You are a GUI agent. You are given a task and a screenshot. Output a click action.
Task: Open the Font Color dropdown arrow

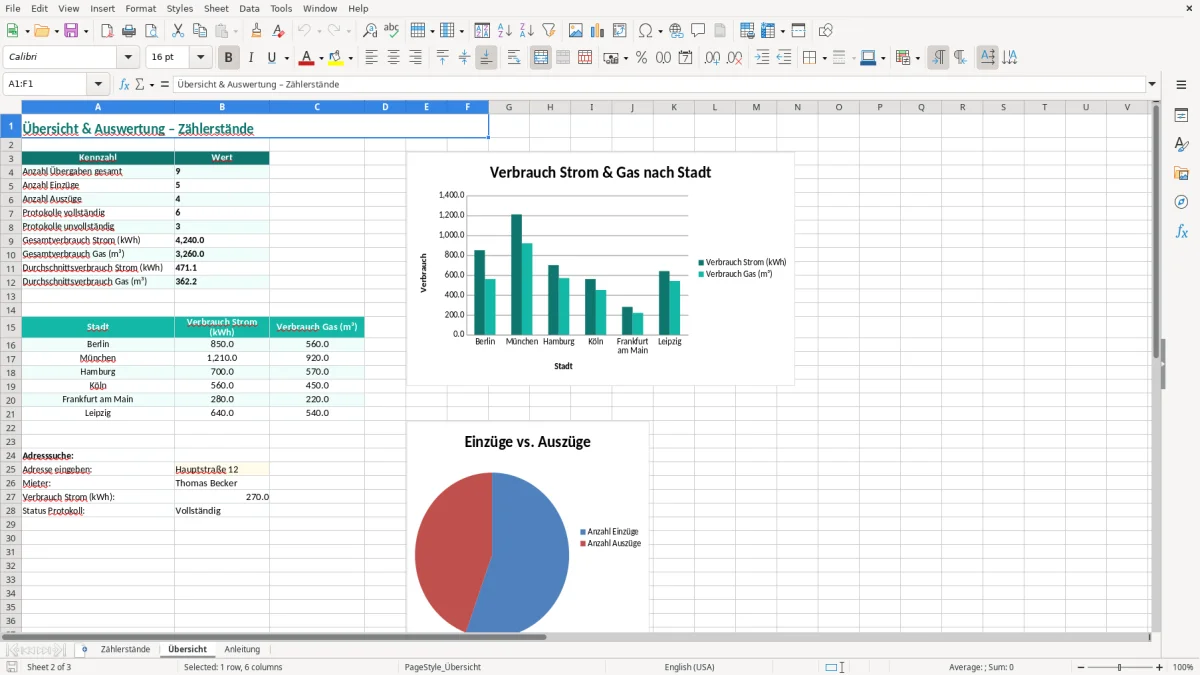pos(321,58)
